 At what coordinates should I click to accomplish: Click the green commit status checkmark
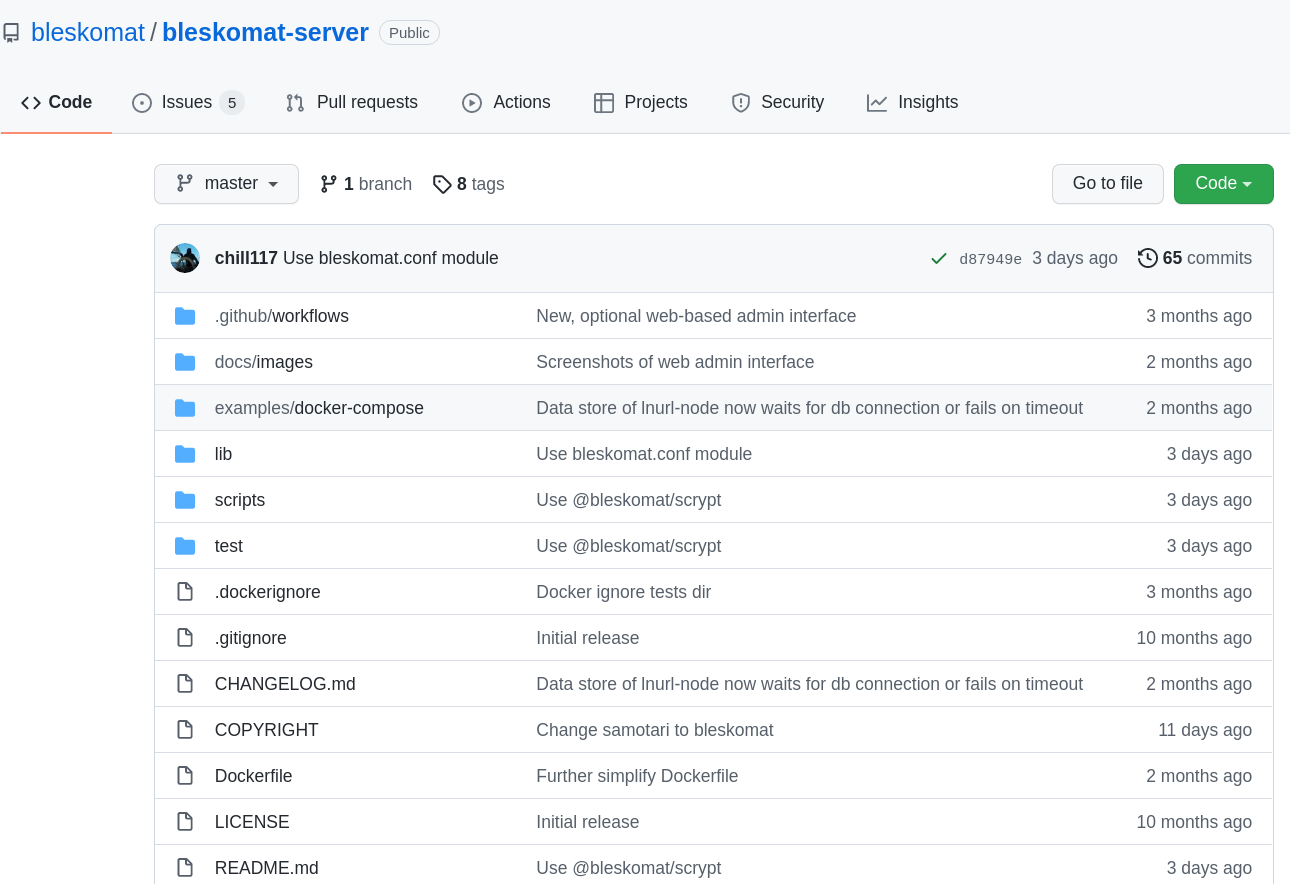coord(938,259)
